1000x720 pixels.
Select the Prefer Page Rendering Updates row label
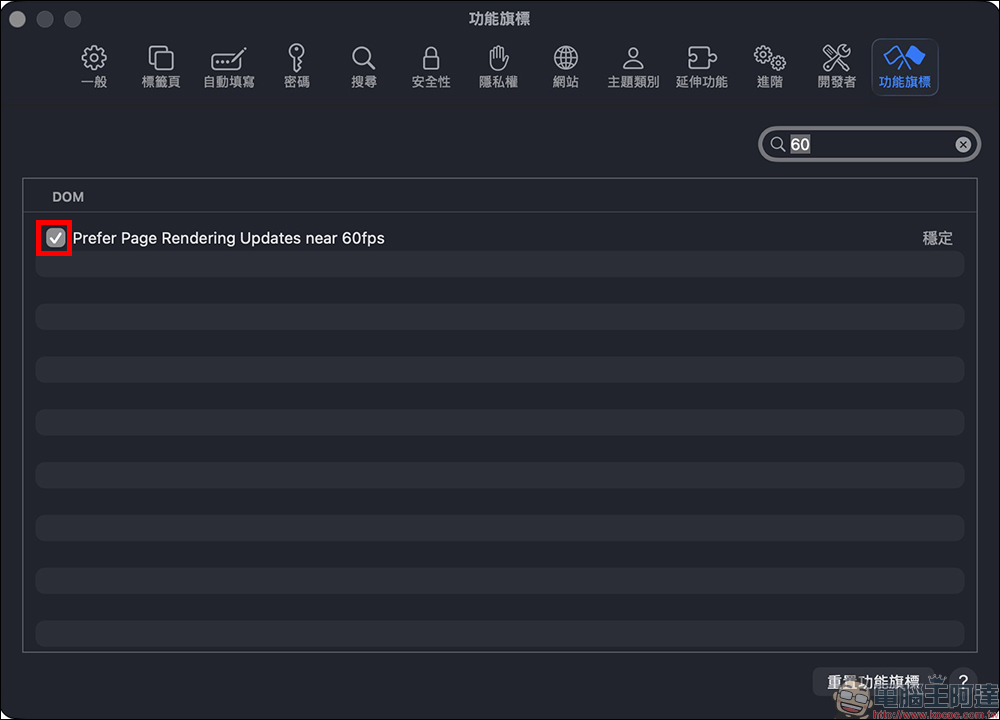pos(229,238)
